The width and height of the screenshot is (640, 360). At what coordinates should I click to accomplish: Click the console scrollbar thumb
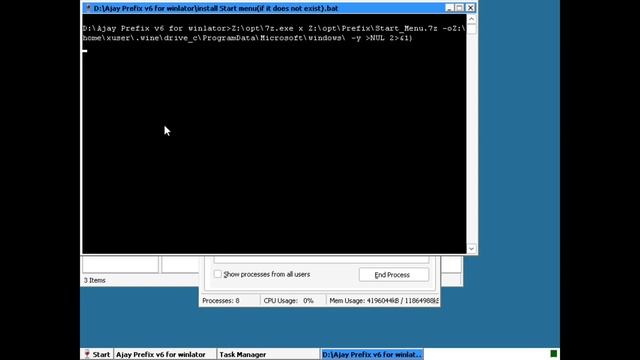coord(471,29)
